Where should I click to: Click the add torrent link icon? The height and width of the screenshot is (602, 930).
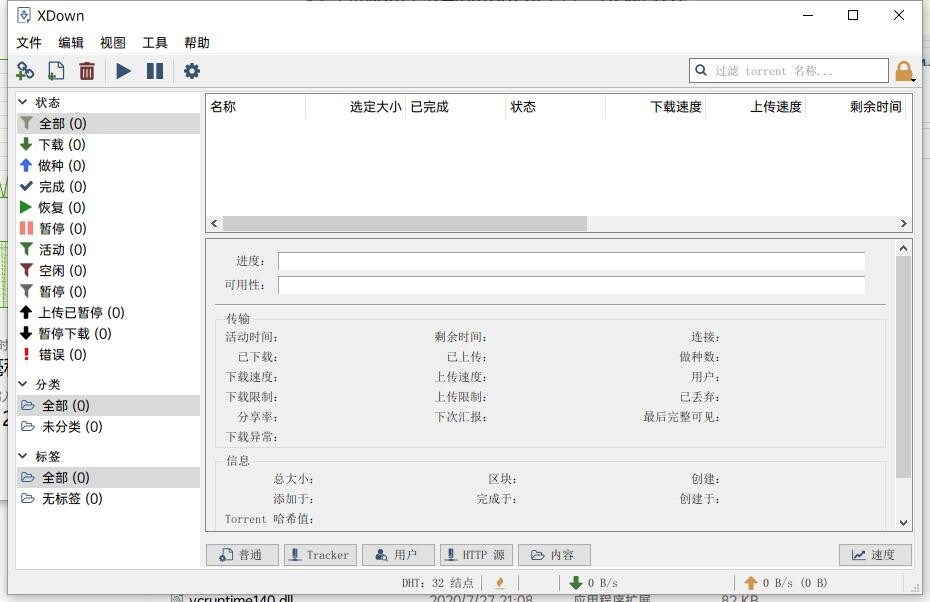tap(25, 71)
